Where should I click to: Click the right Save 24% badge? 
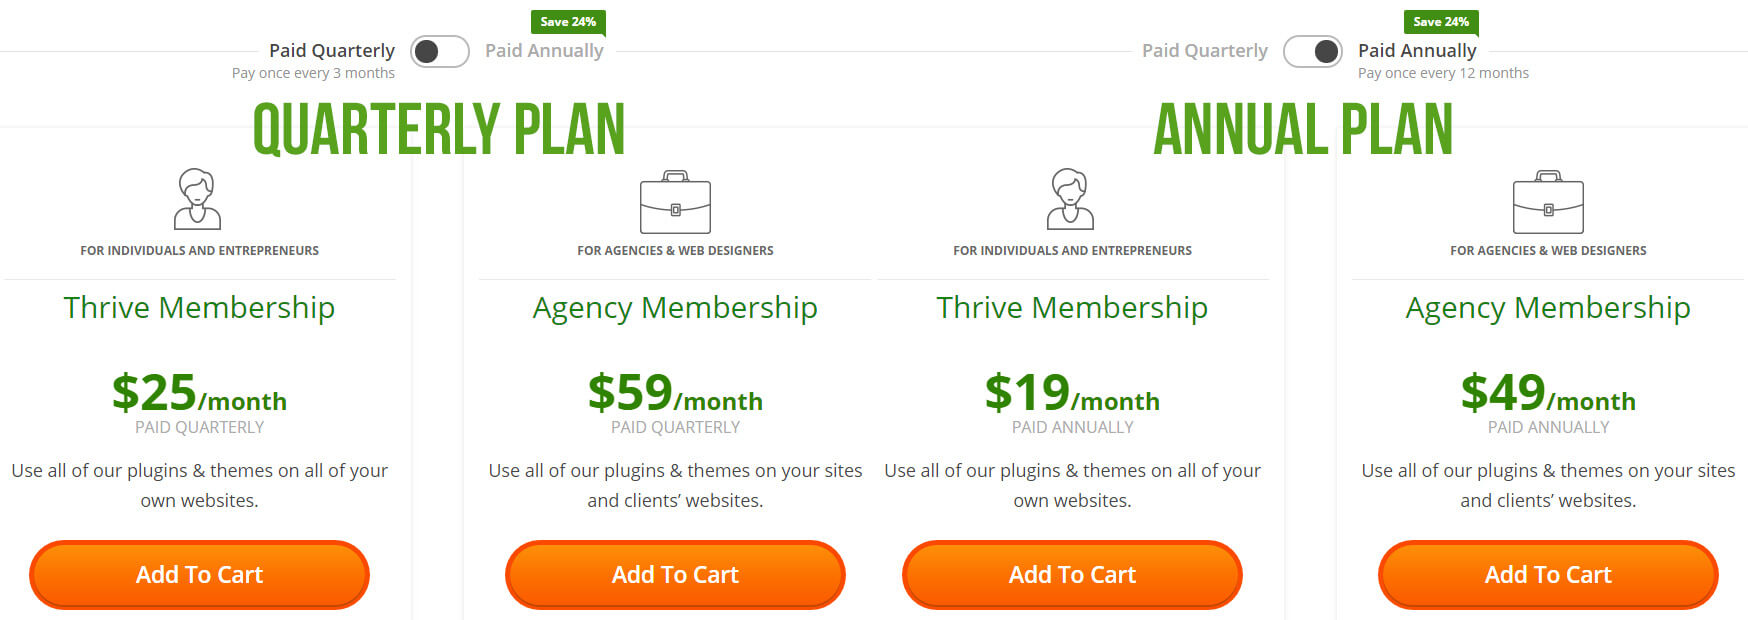(1441, 22)
